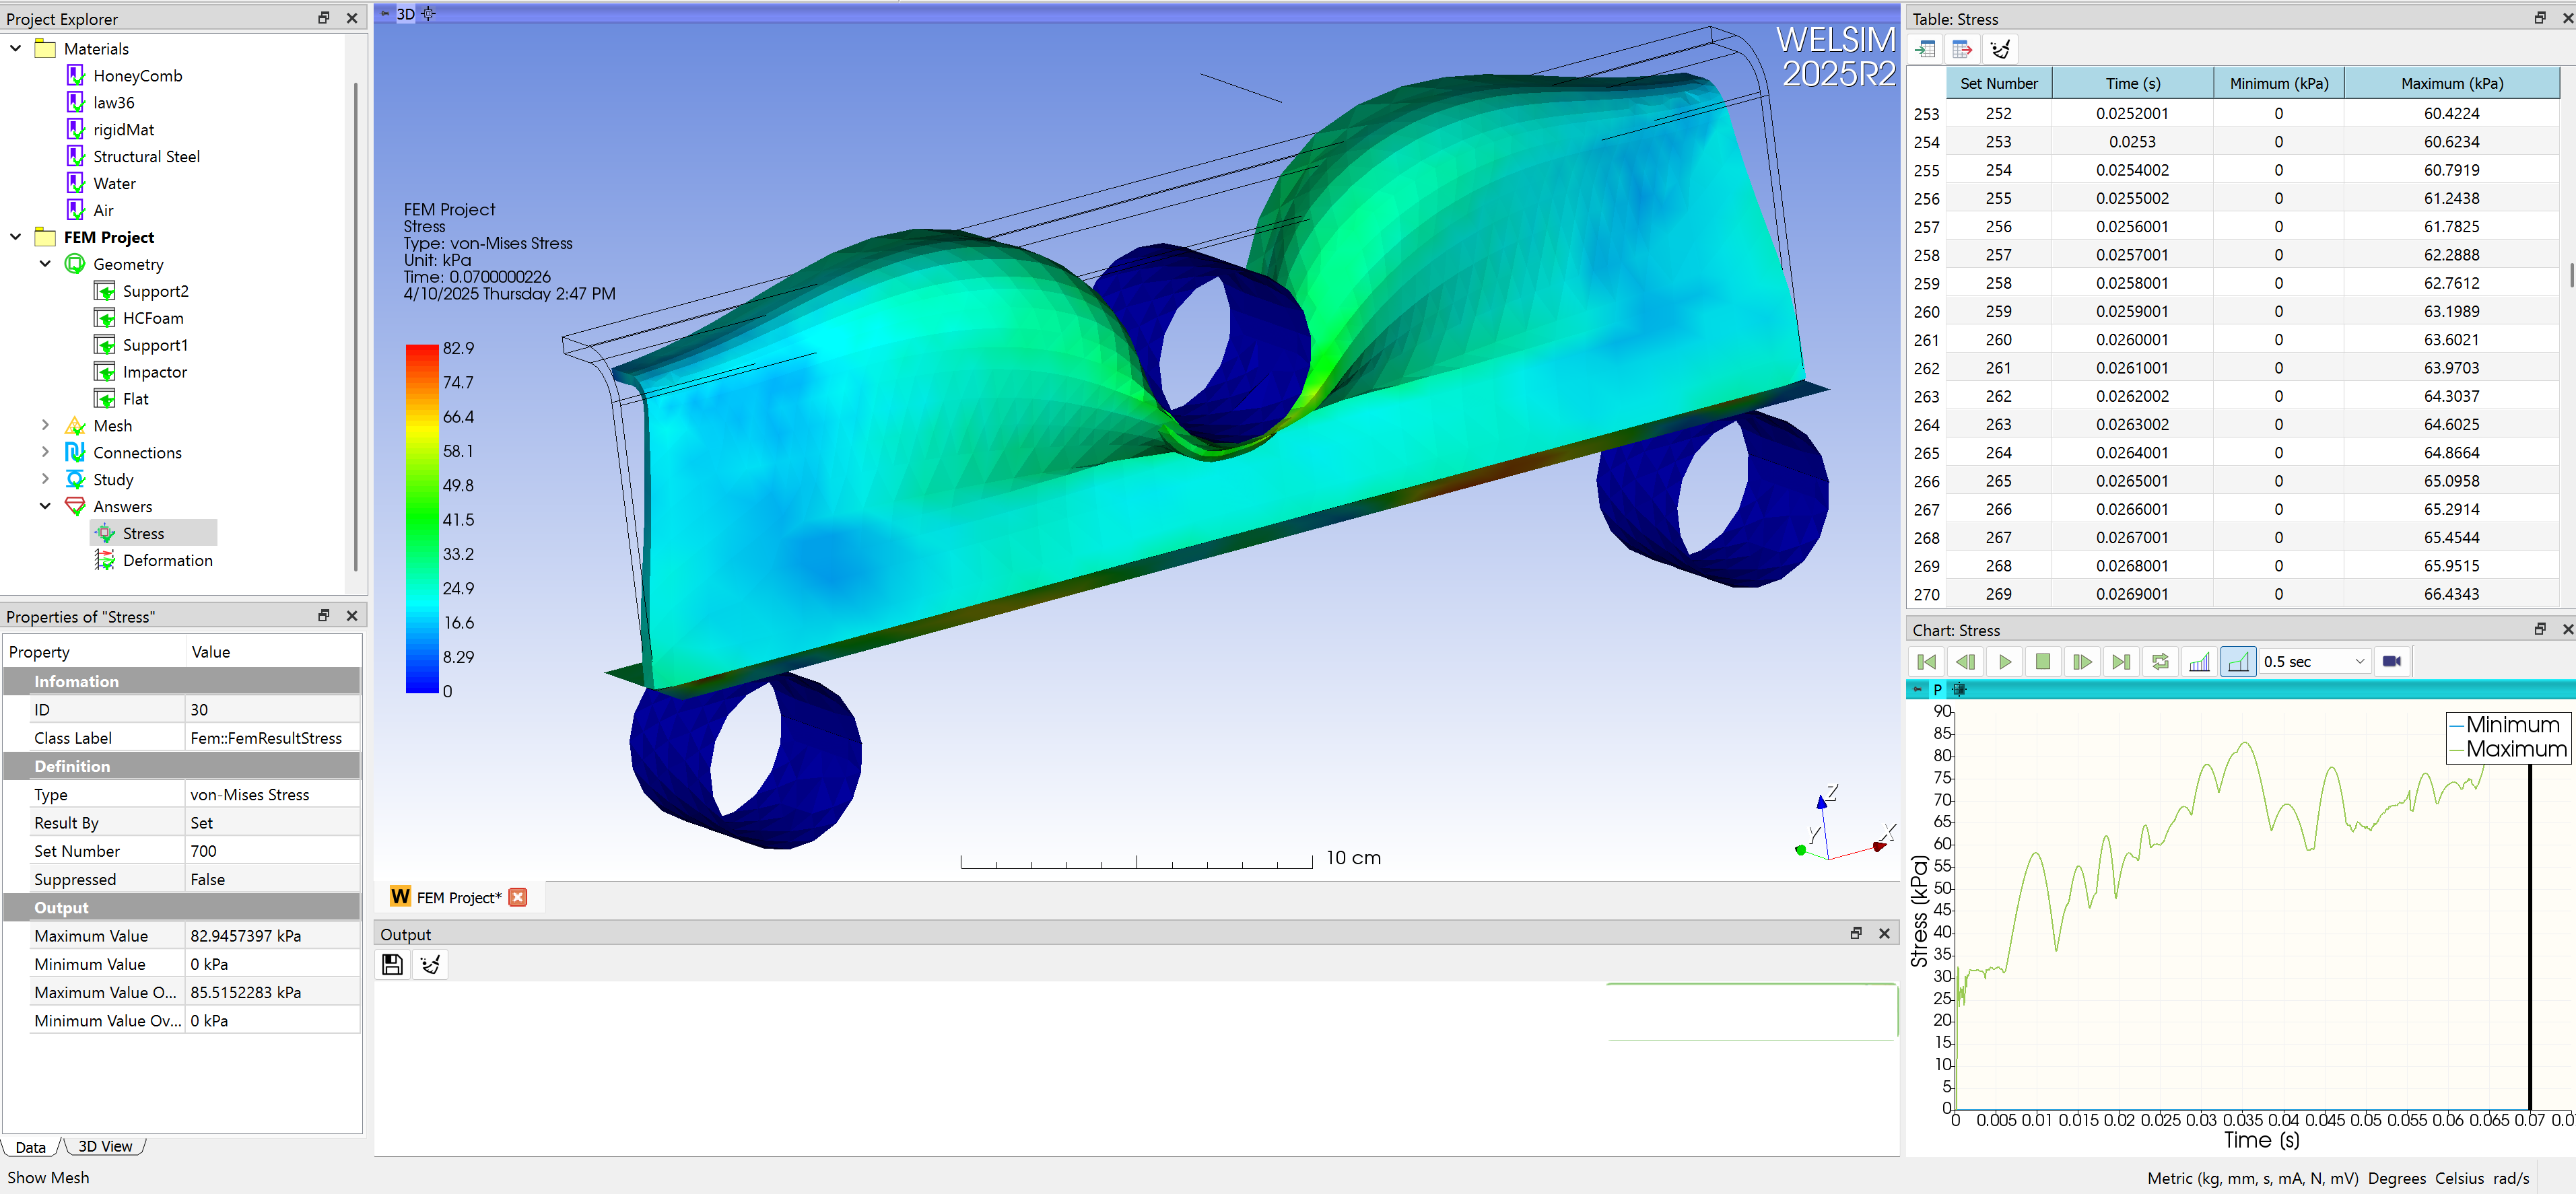This screenshot has height=1194, width=2576.
Task: Collapse the Geometry tree node
Action: pos(45,264)
